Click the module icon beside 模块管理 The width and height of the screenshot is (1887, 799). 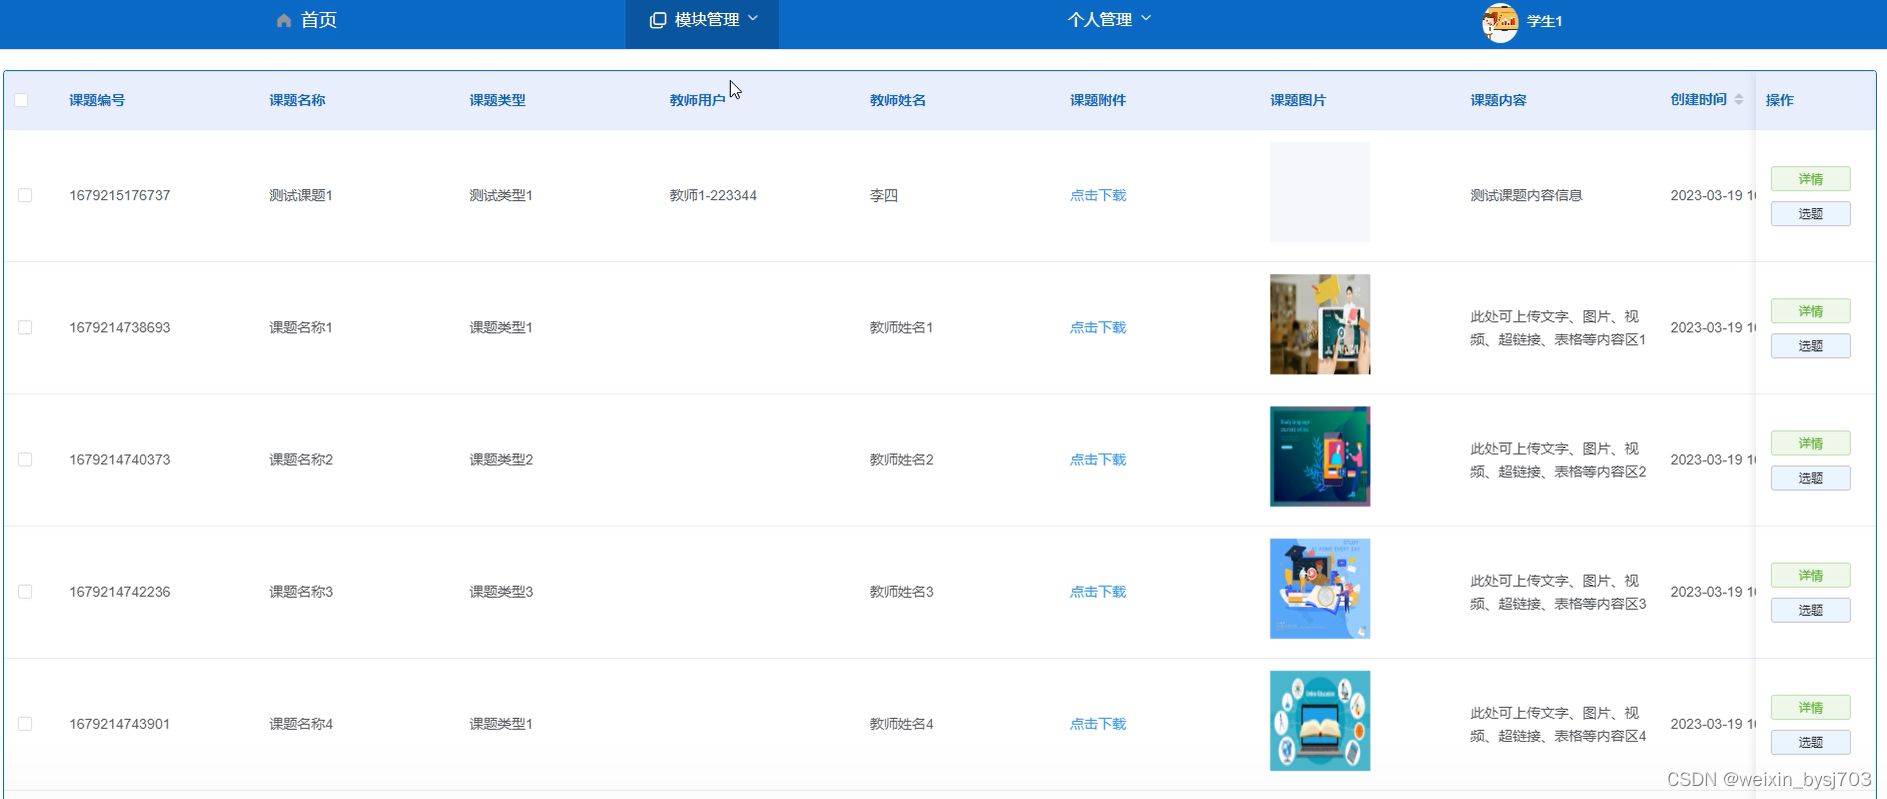pyautogui.click(x=658, y=20)
